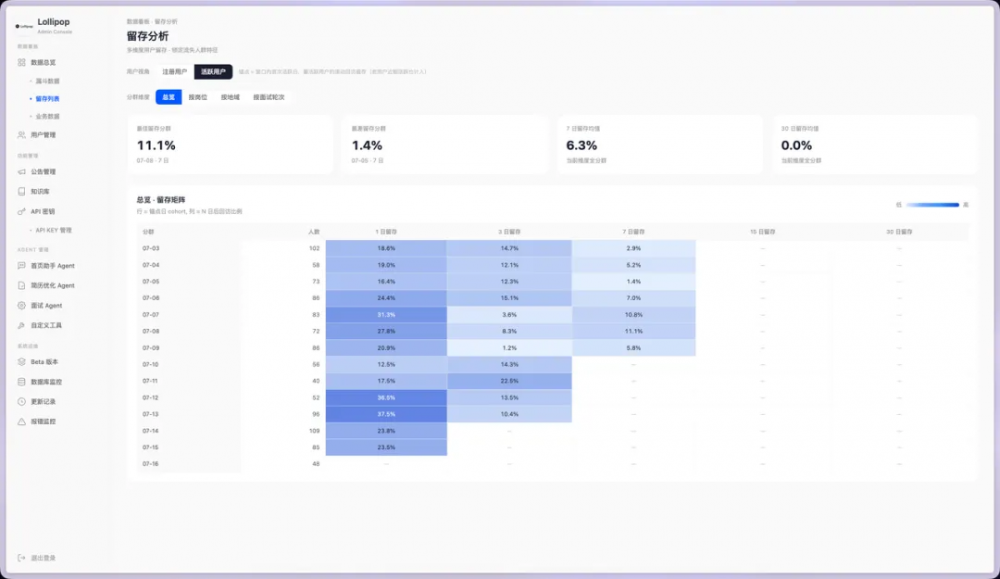This screenshot has height=579, width=1000.
Task: Open 更新记录 via its clock icon
Action: [22, 402]
